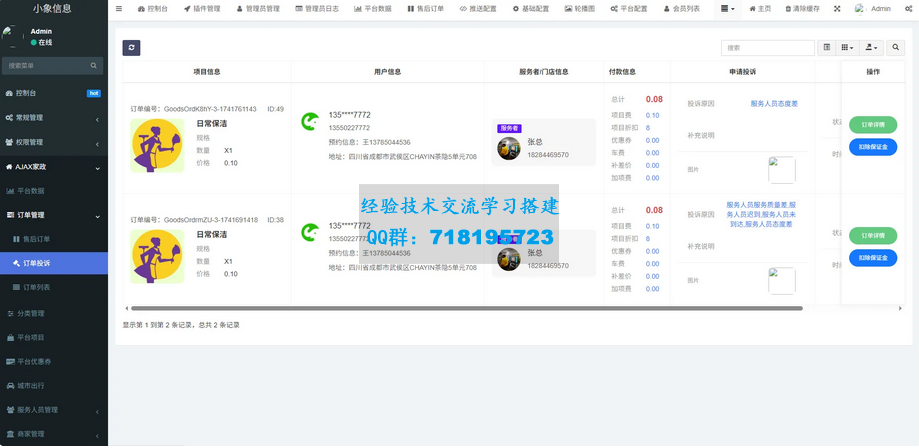Open the 管理员日志 tab
Image resolution: width=919 pixels, height=448 pixels.
(x=317, y=9)
